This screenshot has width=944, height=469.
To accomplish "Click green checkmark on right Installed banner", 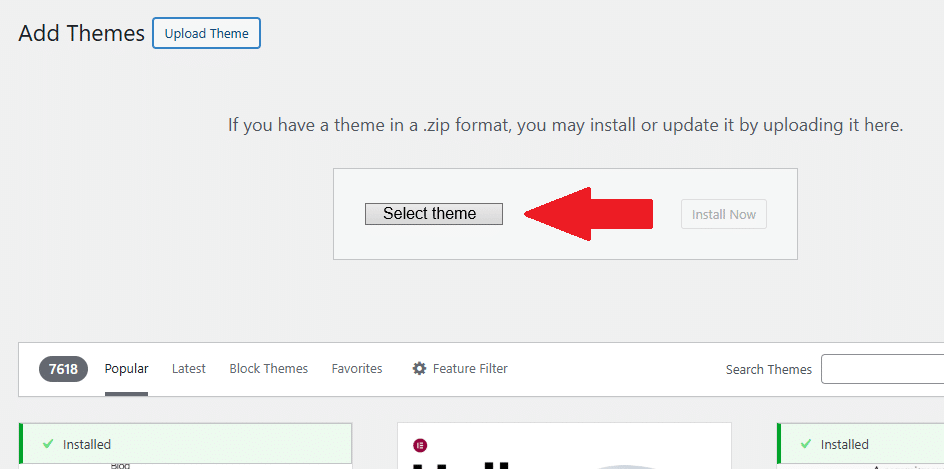I will pos(806,444).
